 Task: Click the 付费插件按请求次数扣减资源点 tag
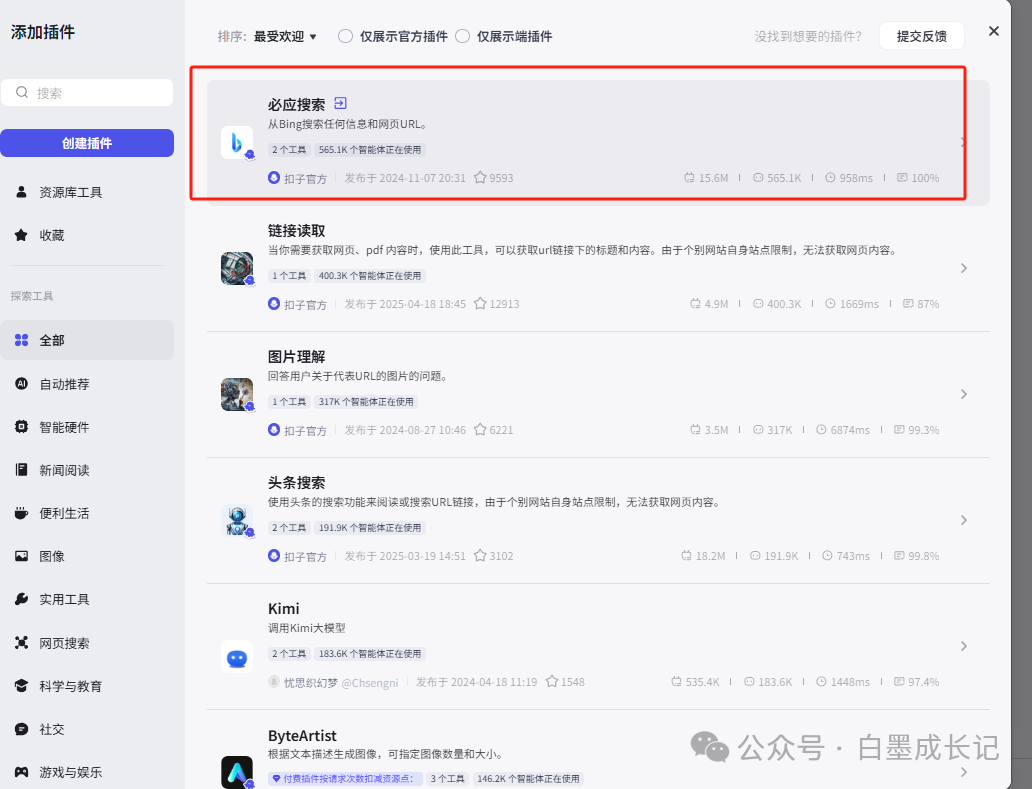pos(345,778)
